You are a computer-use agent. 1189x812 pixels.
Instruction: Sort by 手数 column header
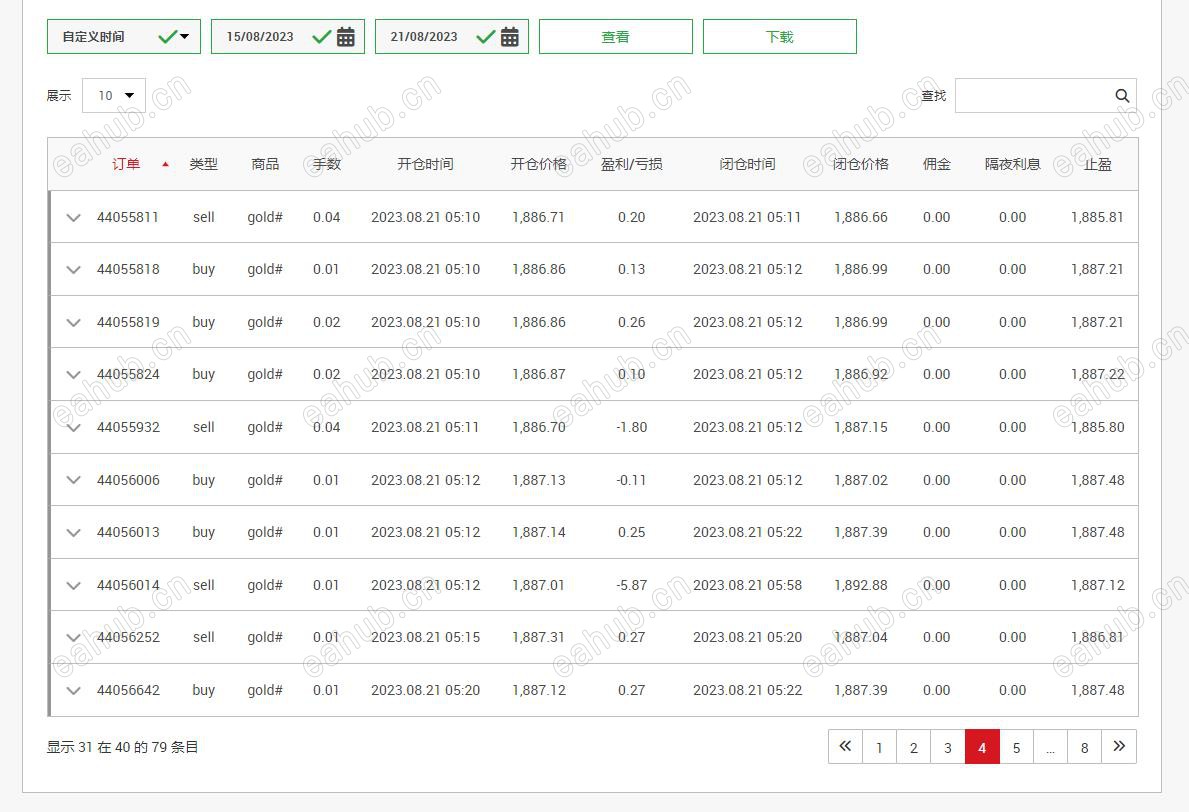[327, 164]
